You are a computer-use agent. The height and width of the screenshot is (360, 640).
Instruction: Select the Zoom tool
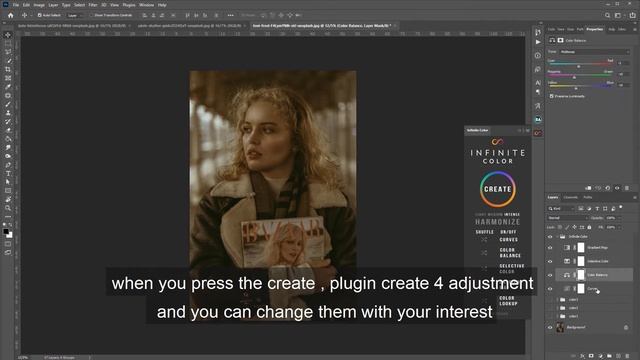point(8,208)
